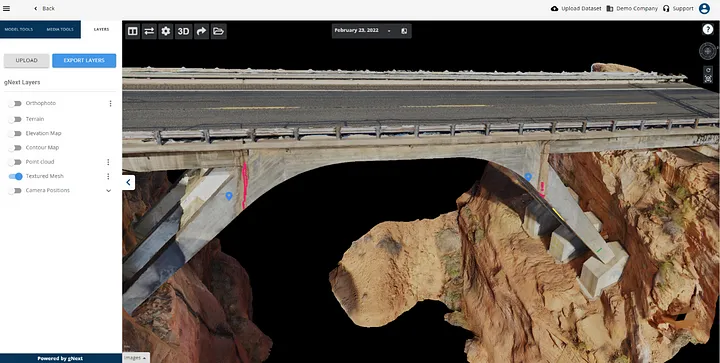Click the blue map pin on left pier
The height and width of the screenshot is (363, 720).
tap(229, 196)
